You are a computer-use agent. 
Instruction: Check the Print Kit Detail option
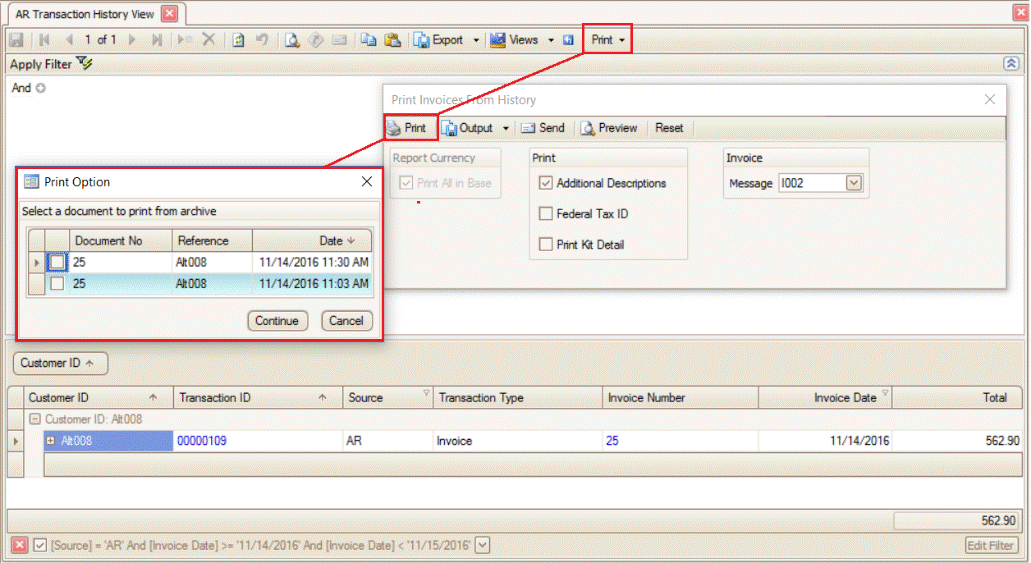546,244
